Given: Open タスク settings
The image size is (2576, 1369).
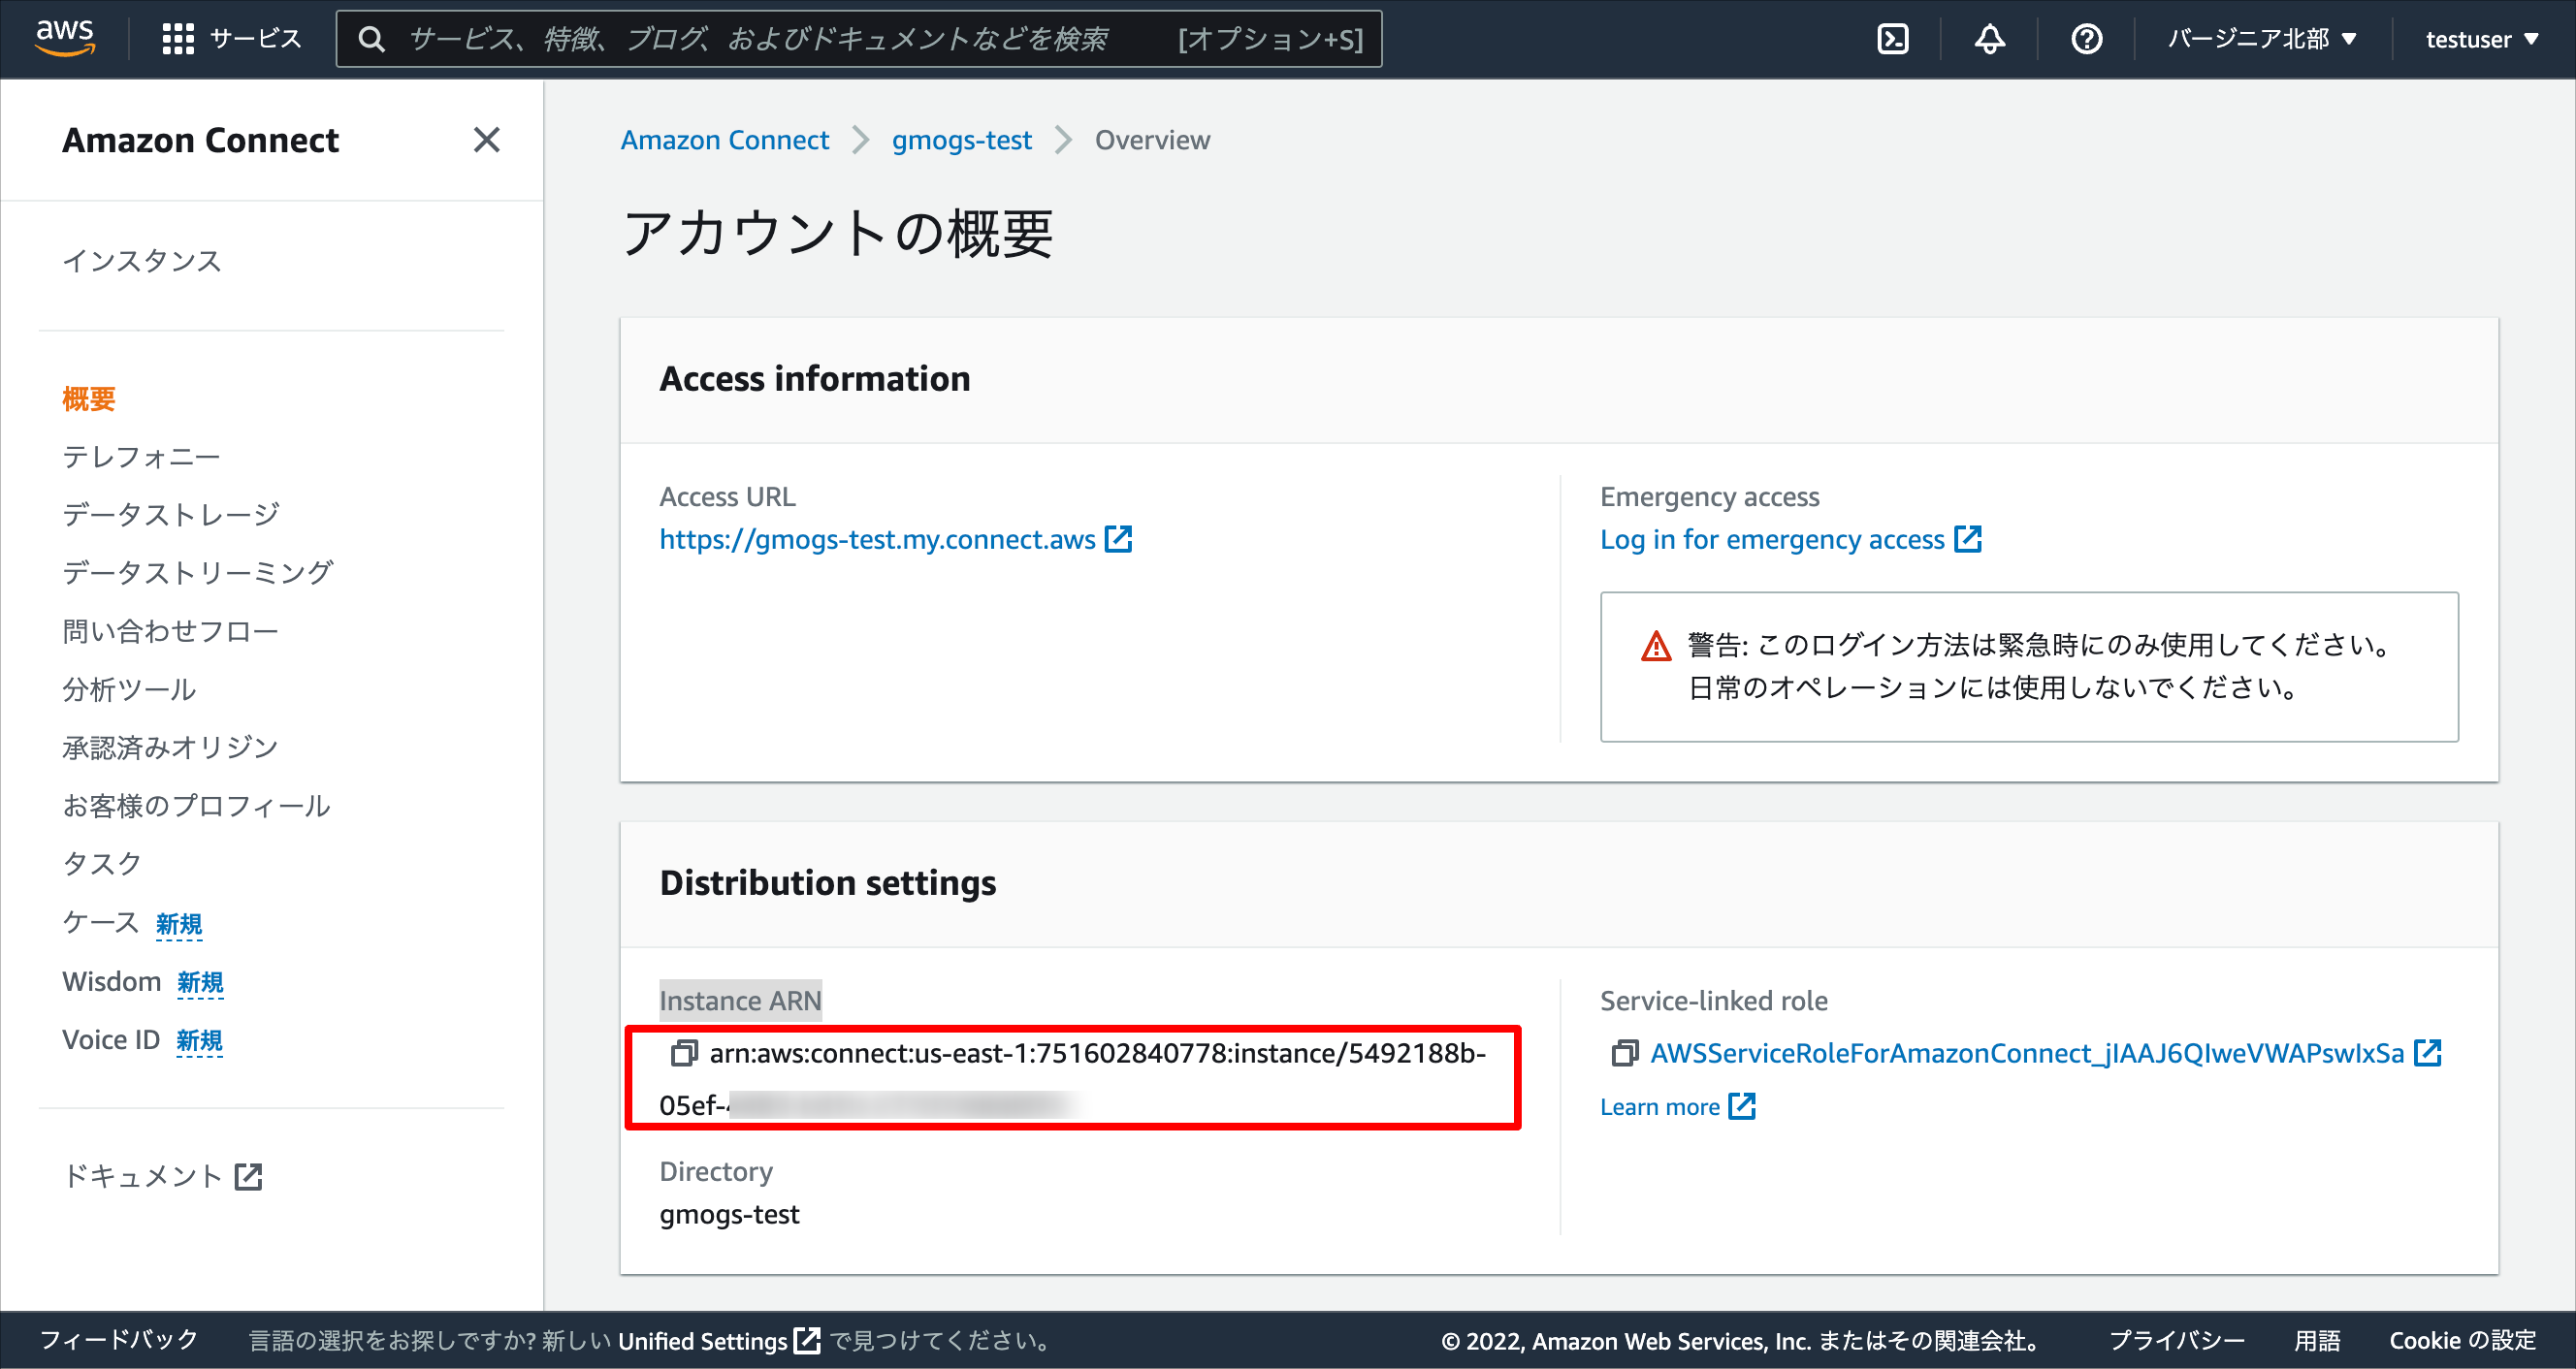Looking at the screenshot, I should [x=102, y=864].
